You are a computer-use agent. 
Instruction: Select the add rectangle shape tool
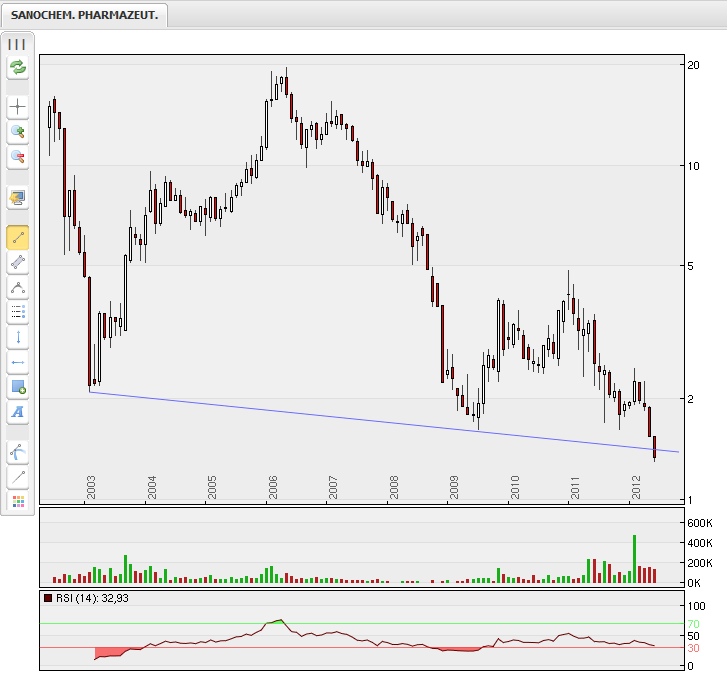point(18,387)
